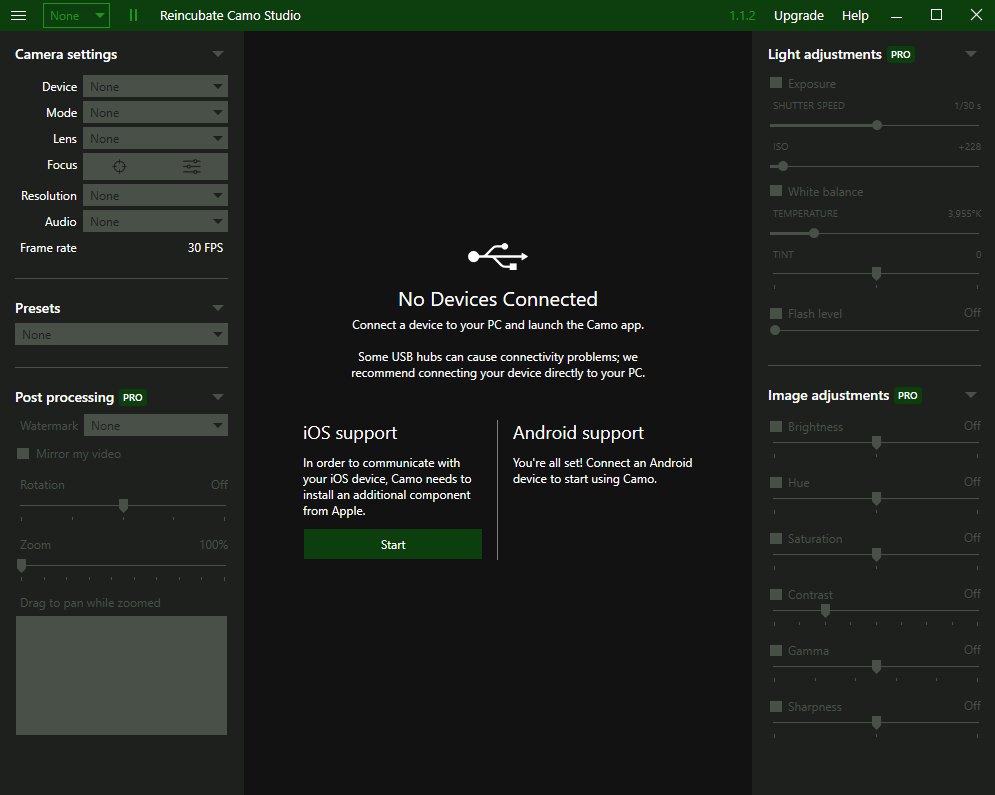This screenshot has height=795, width=995.
Task: Enable the Mirror my video checkbox
Action: click(x=24, y=454)
